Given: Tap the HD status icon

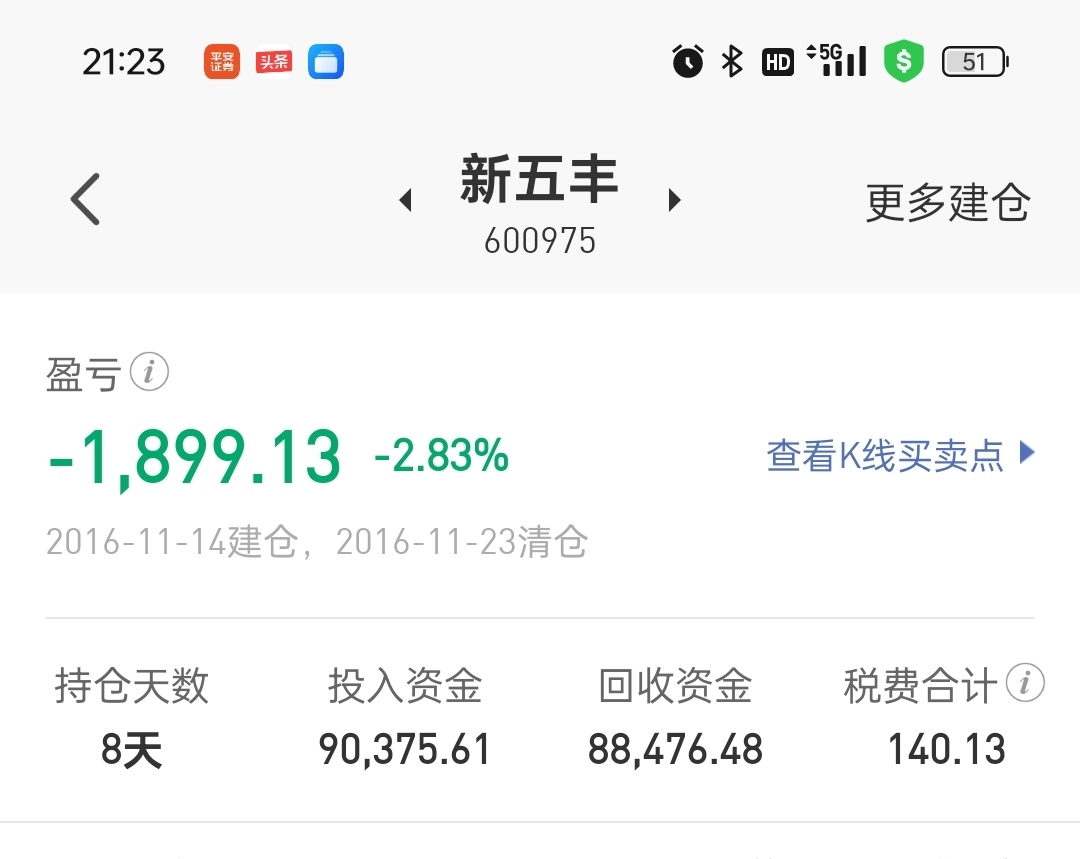Looking at the screenshot, I should pos(778,62).
